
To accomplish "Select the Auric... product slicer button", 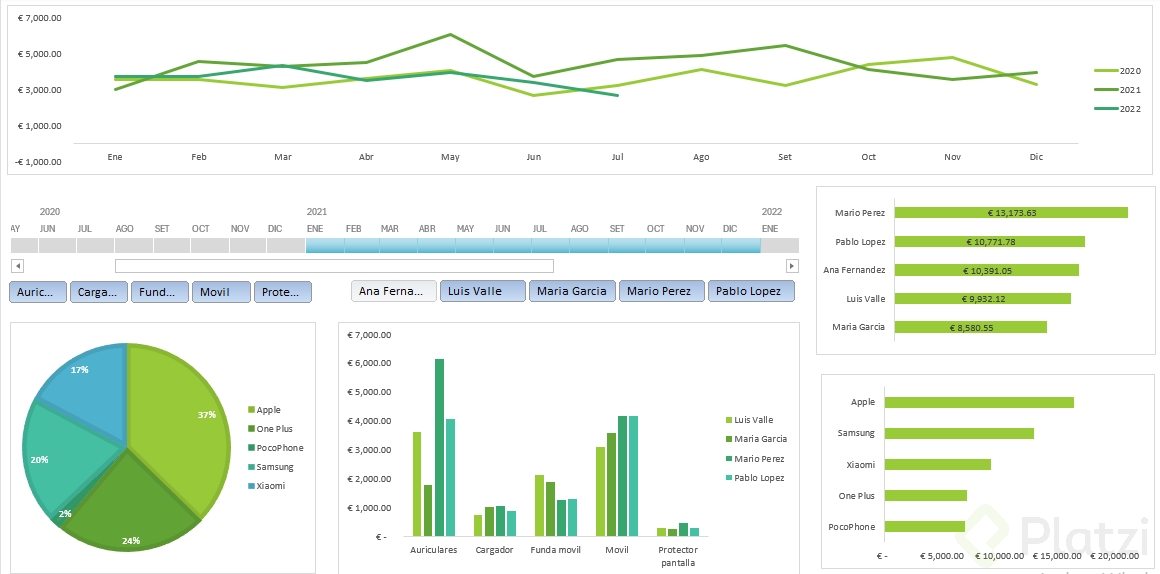I will (x=38, y=291).
